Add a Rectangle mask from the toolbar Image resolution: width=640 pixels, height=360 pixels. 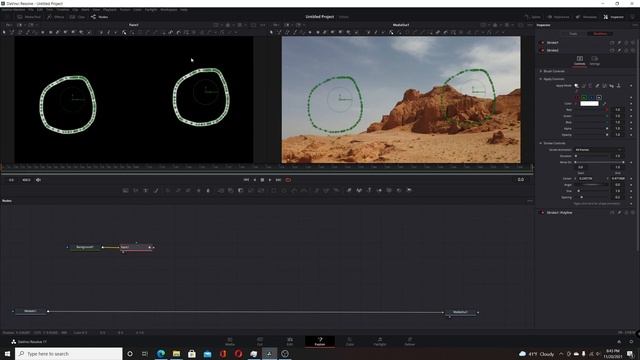click(x=273, y=190)
